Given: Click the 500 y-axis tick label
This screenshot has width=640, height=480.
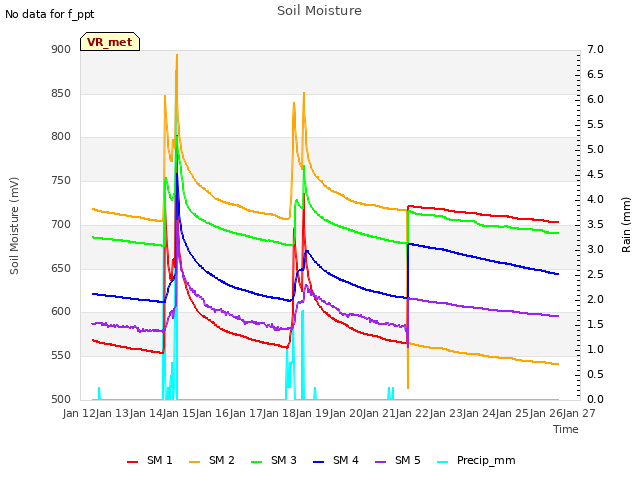Looking at the screenshot, I should [61, 399].
